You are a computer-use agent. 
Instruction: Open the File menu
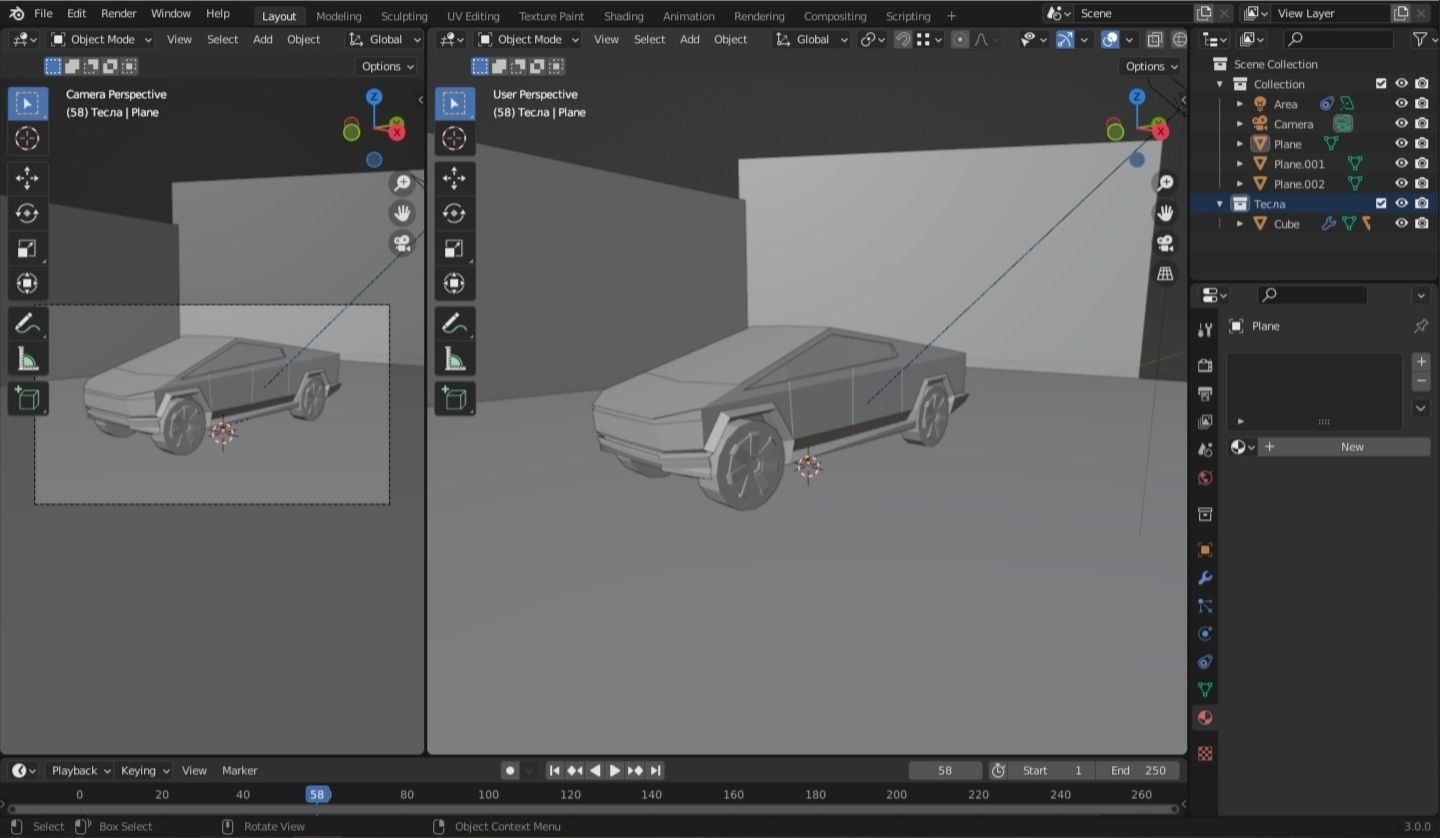point(43,14)
